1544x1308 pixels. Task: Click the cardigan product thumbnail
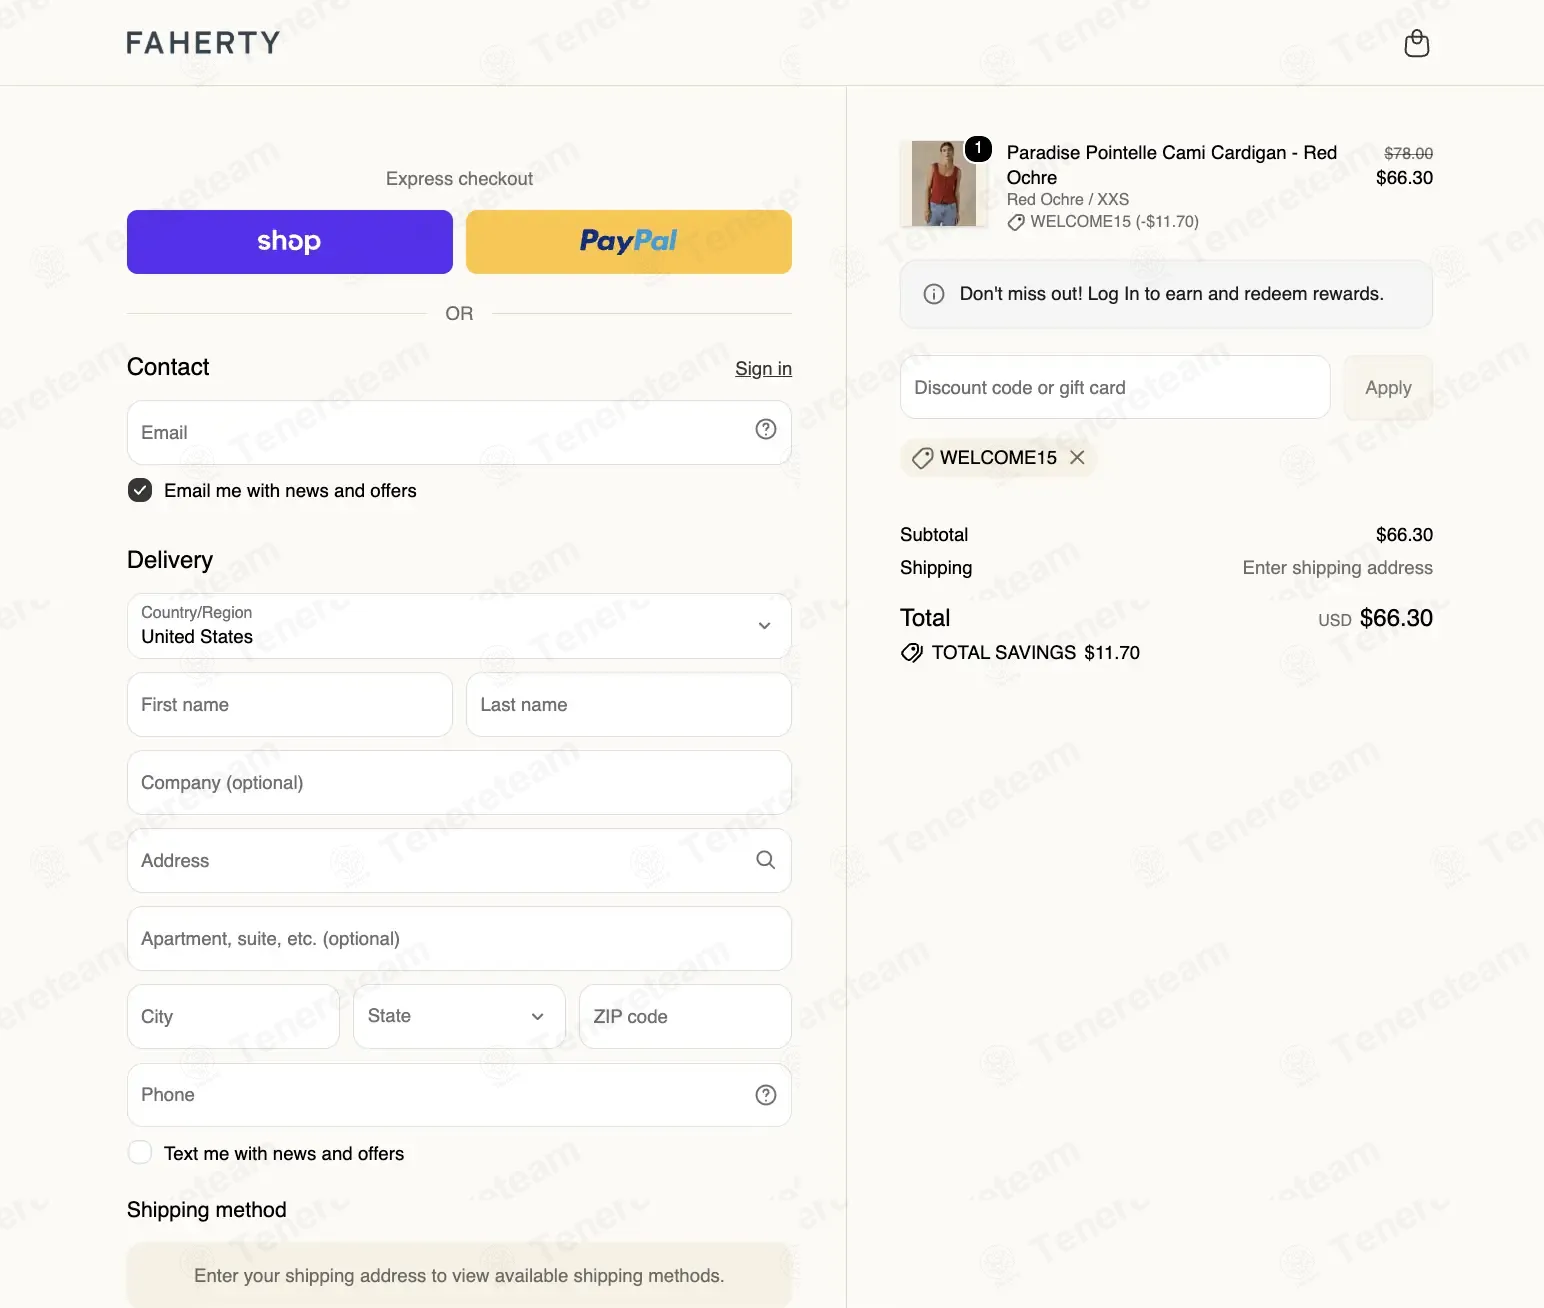(944, 183)
